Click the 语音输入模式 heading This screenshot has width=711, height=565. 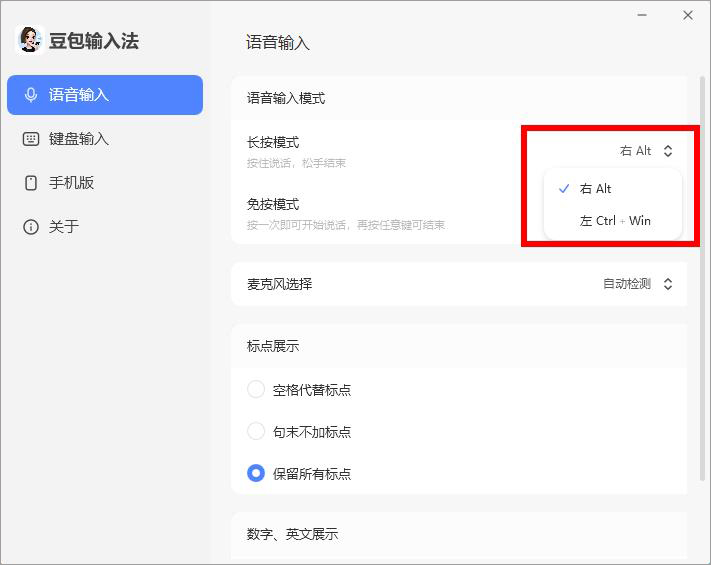click(286, 98)
